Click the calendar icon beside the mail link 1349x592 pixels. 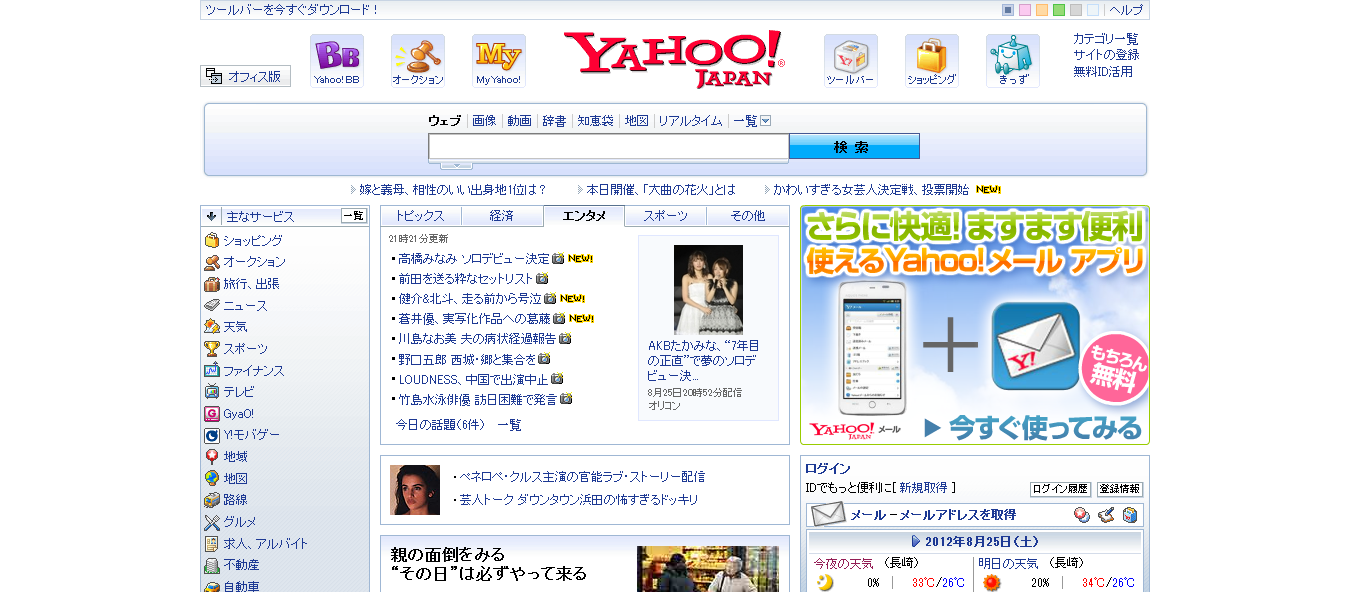1130,515
